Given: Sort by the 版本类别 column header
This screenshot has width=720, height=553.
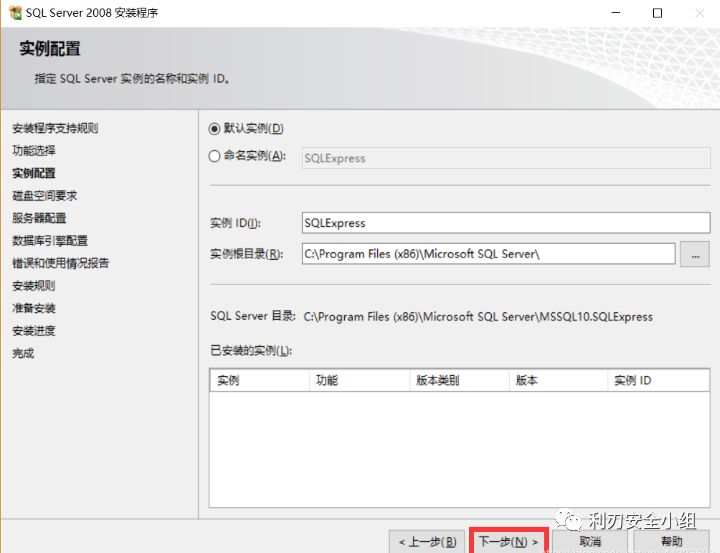Looking at the screenshot, I should (458, 381).
